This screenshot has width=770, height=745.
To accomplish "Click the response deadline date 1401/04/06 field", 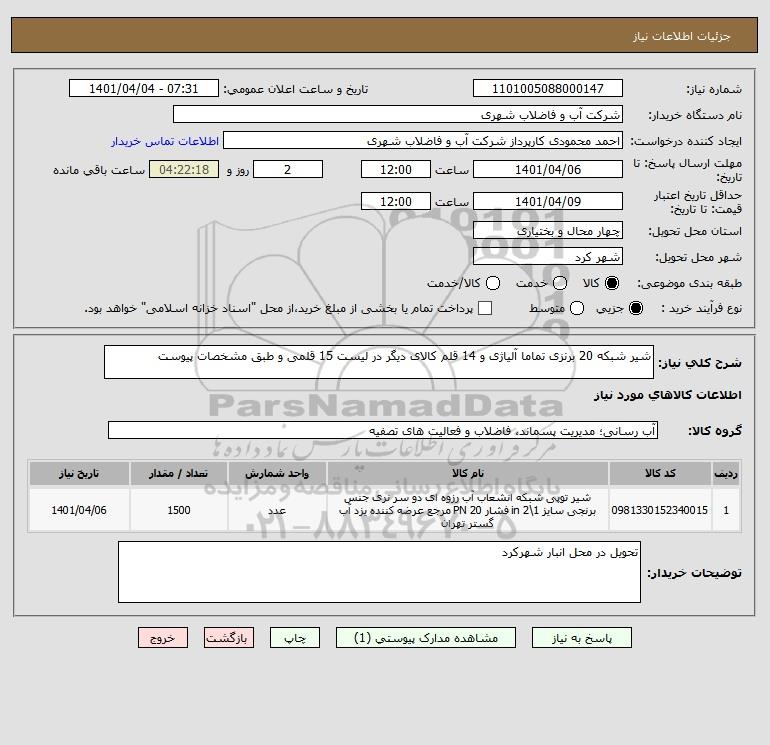I will pyautogui.click(x=548, y=169).
